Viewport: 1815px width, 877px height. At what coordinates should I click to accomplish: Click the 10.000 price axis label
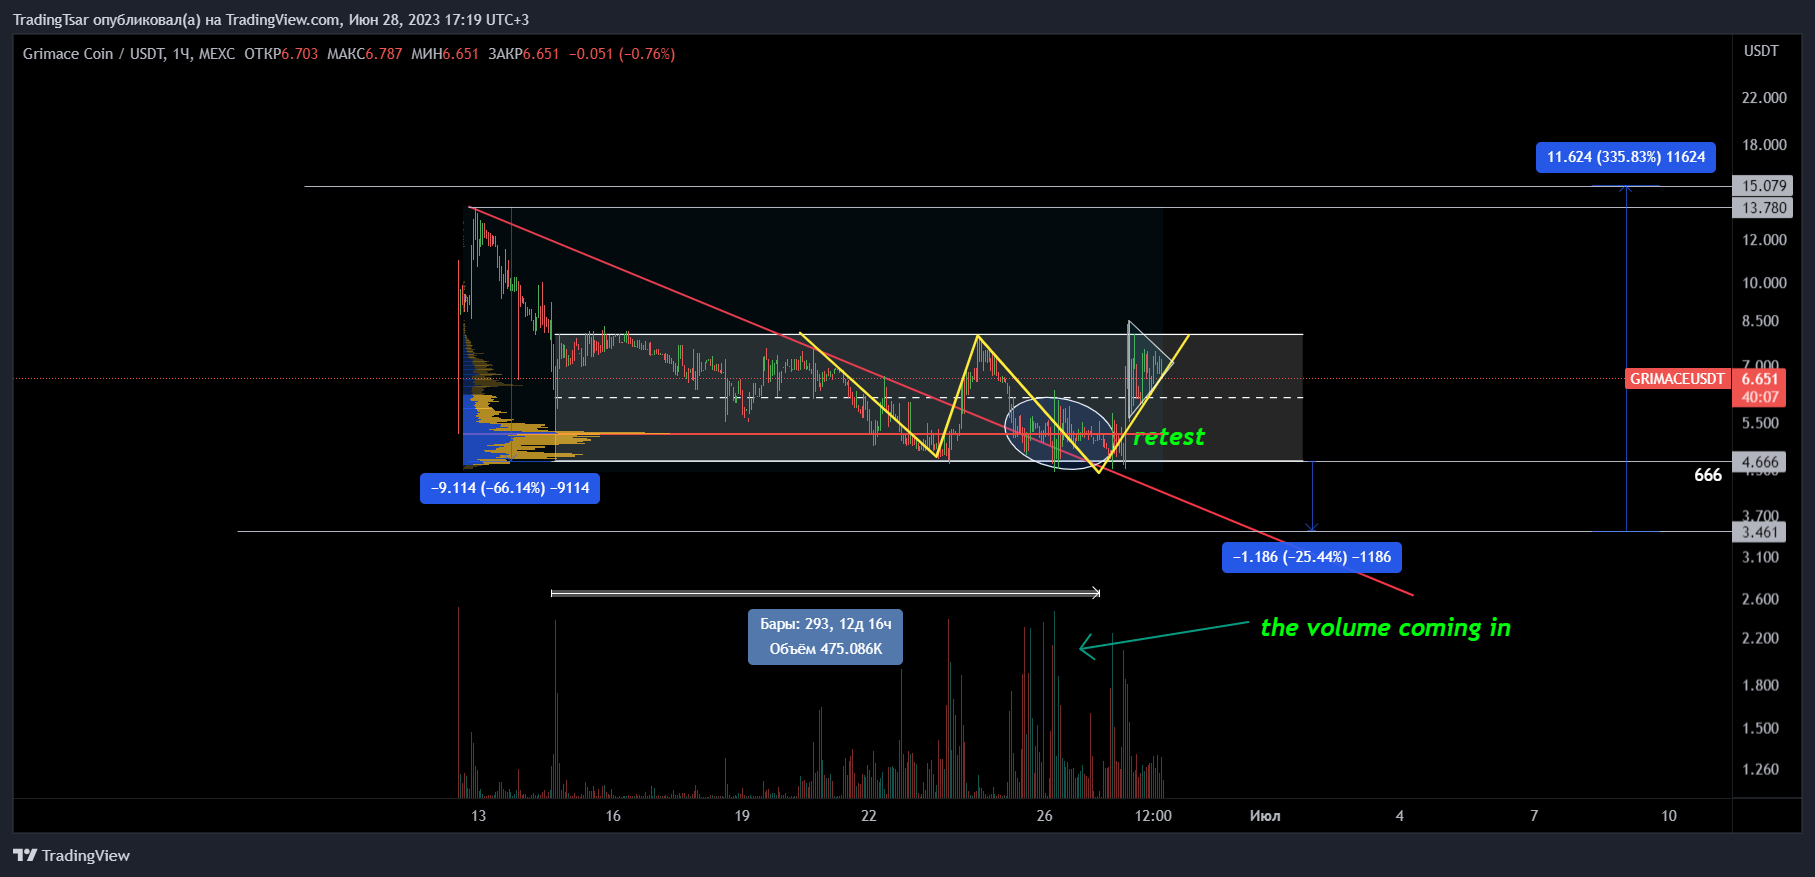coord(1764,283)
